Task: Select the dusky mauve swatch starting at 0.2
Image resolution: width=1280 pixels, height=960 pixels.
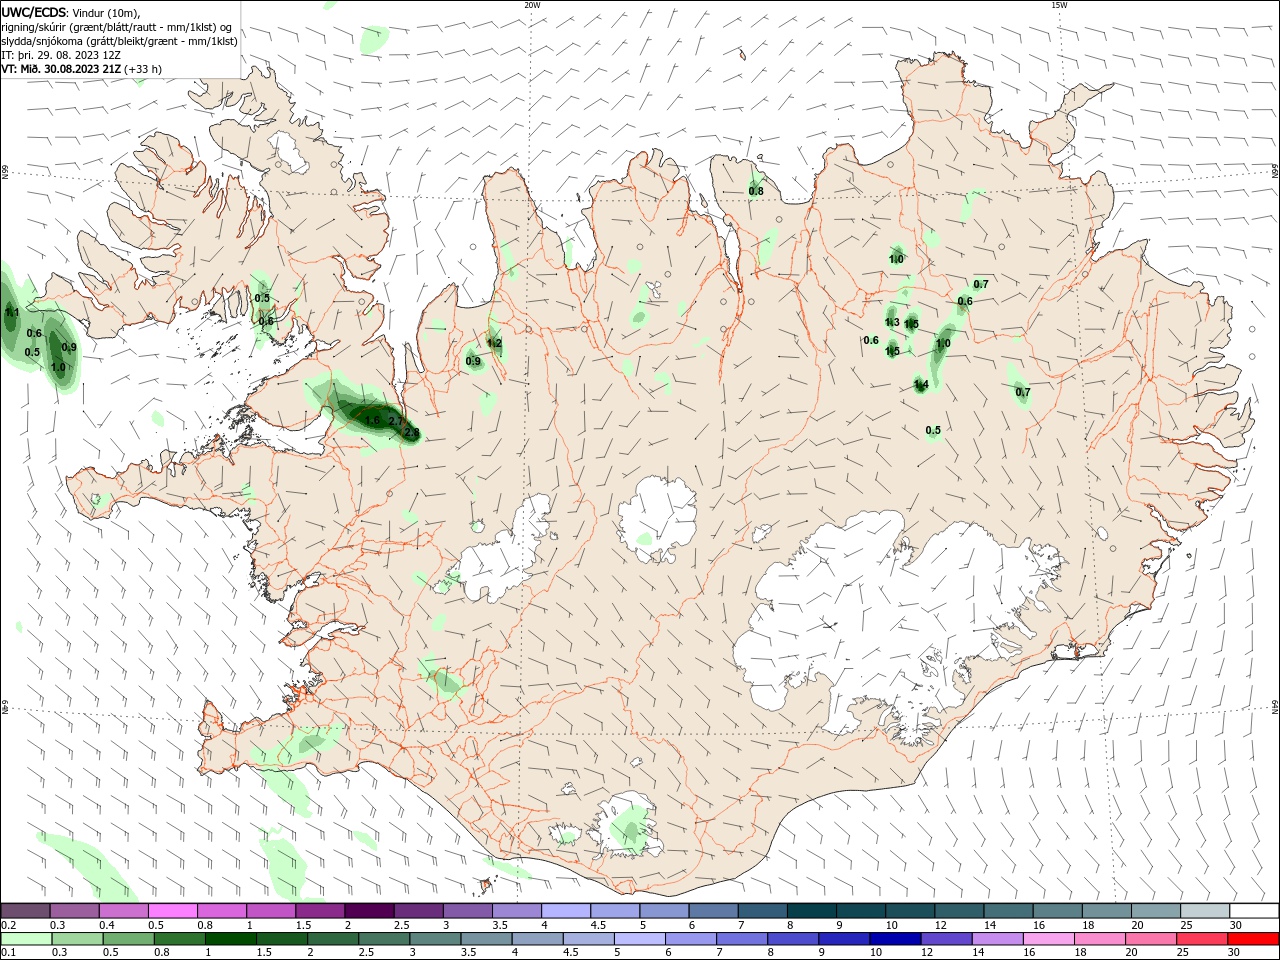Action: 25,911
